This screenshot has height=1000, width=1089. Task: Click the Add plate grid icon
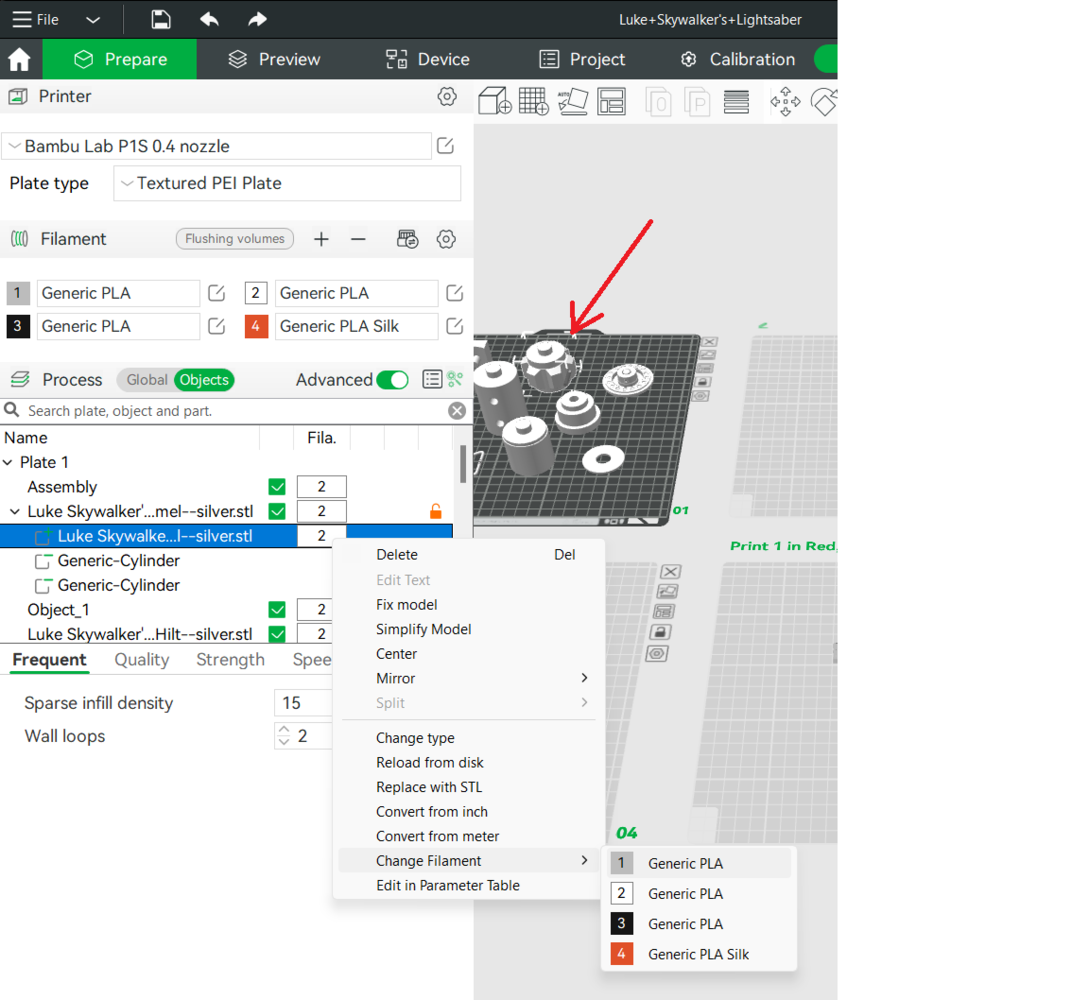(533, 101)
